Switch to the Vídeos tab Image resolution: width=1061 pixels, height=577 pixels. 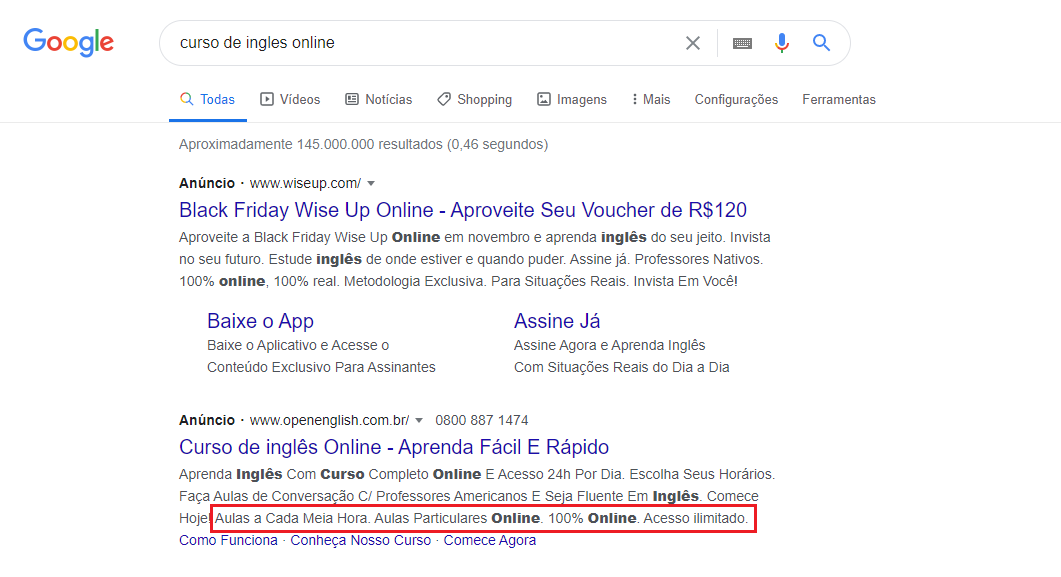click(290, 99)
